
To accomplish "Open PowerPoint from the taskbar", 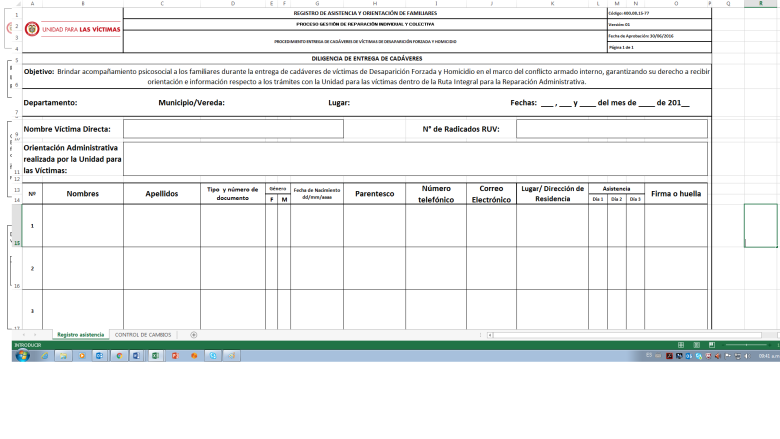I will [175, 355].
